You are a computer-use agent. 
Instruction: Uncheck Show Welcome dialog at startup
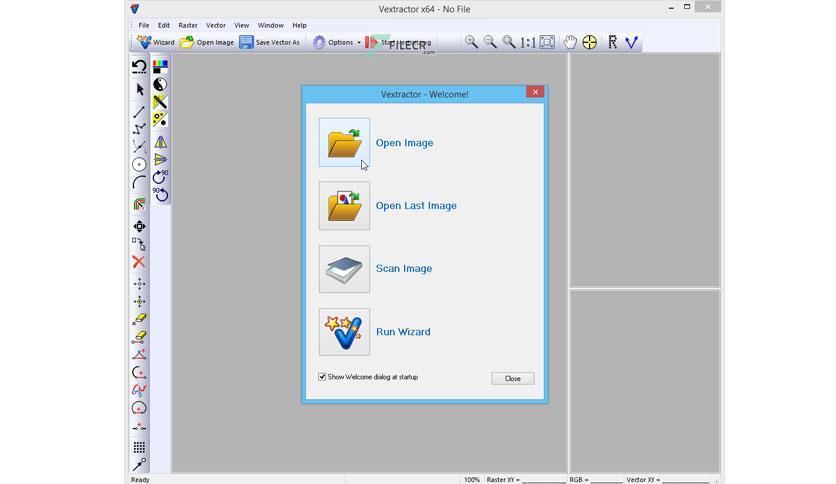tap(322, 377)
